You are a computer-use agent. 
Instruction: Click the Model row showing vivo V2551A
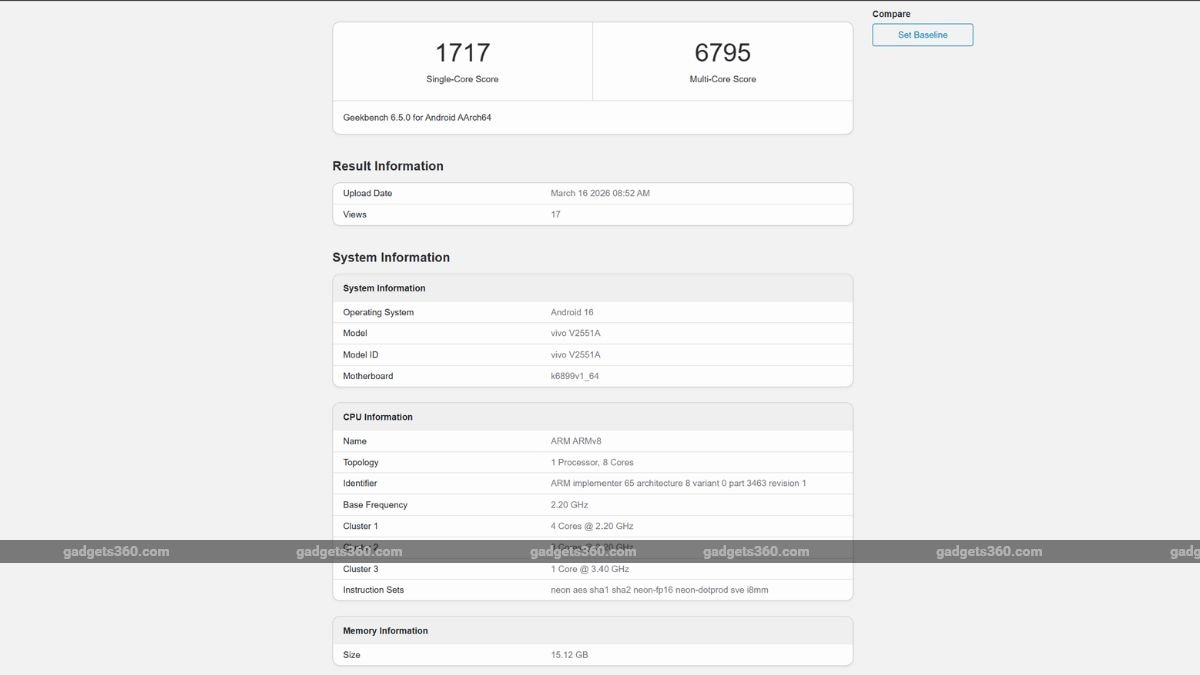click(x=592, y=333)
